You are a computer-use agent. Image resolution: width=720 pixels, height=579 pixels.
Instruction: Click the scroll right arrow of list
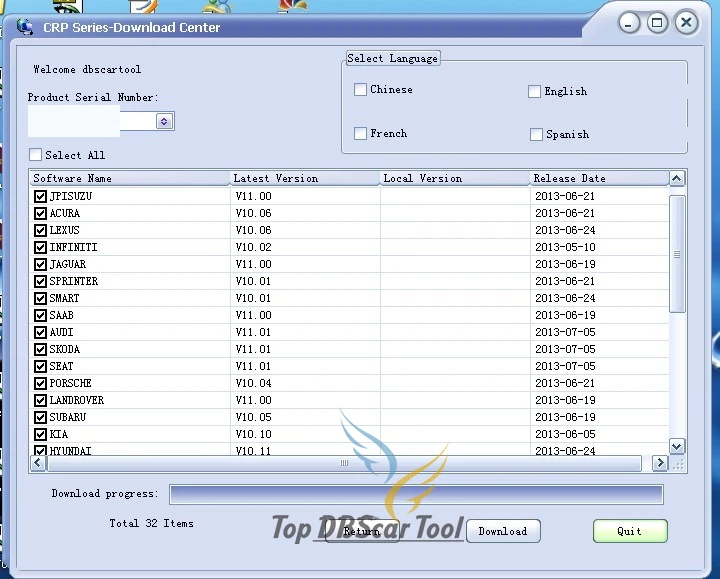(660, 463)
